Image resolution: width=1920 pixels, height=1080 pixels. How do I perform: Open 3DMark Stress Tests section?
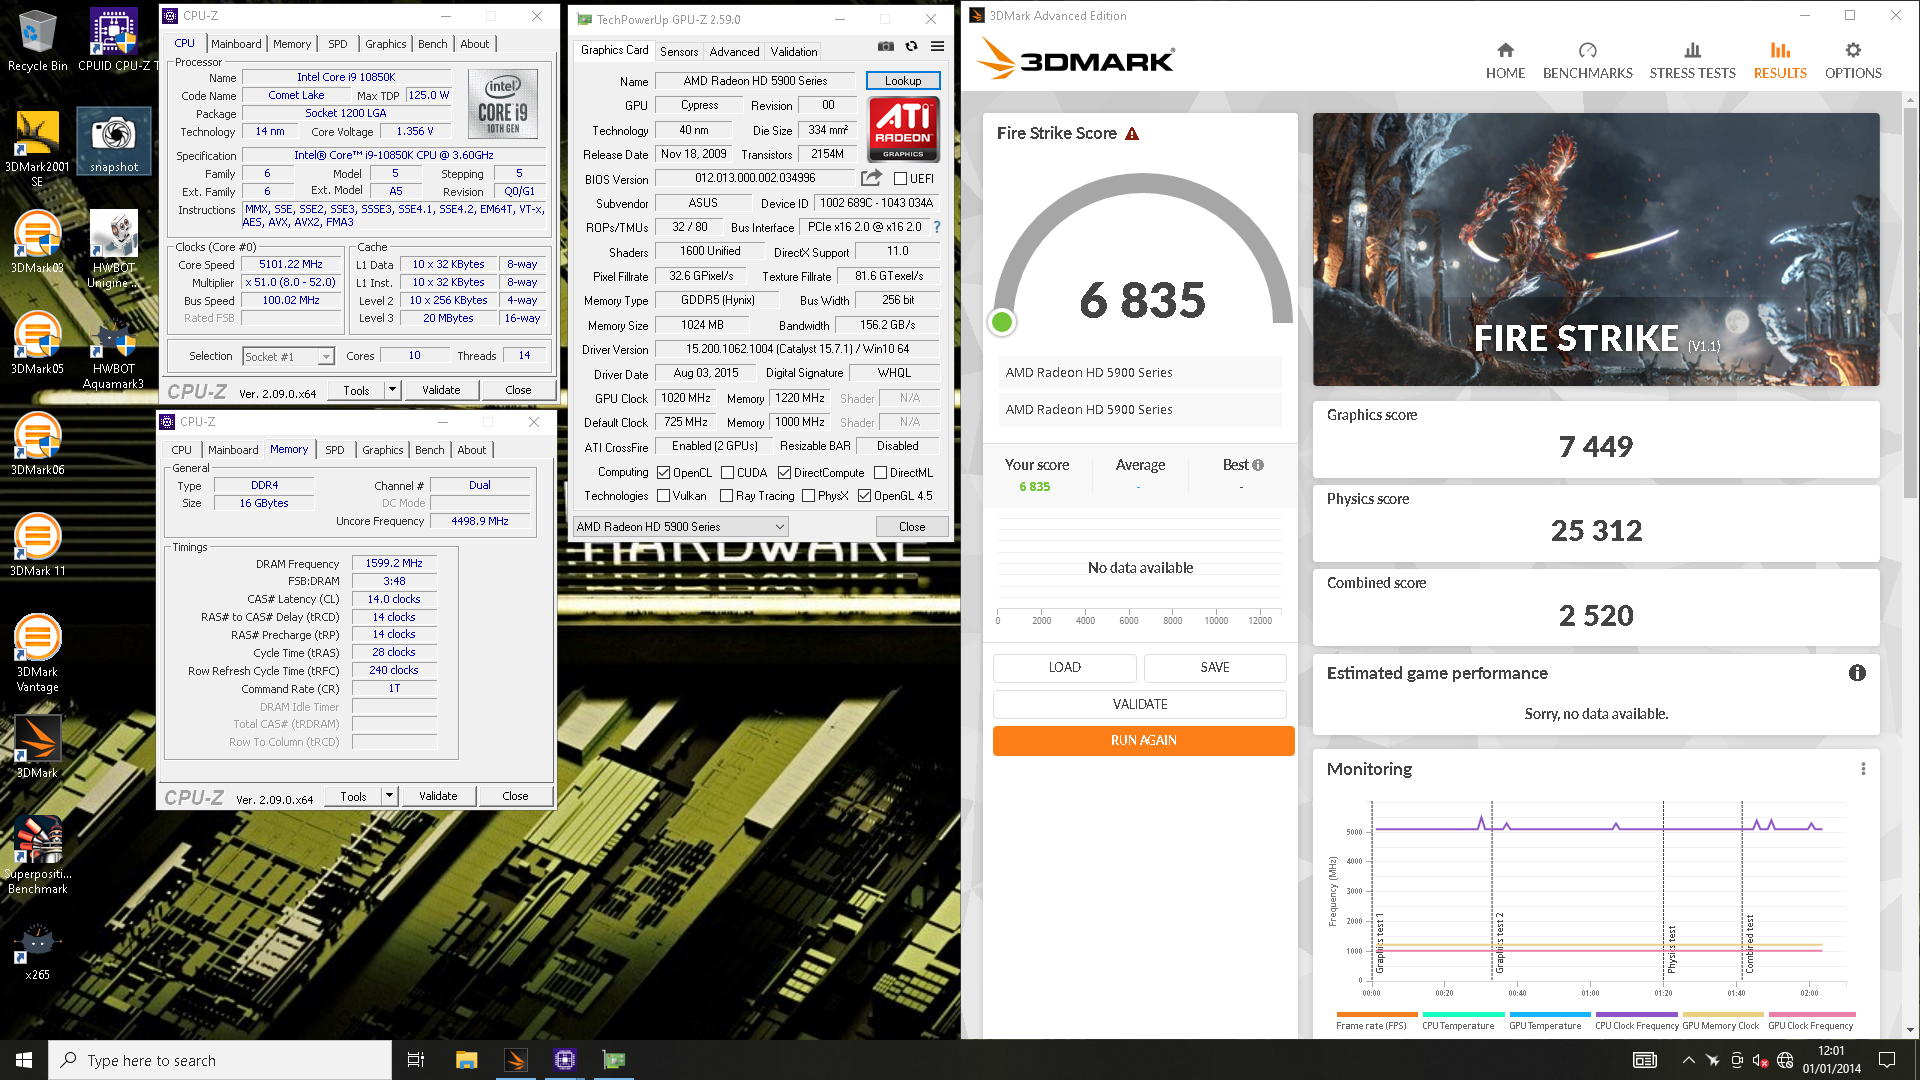1692,61
